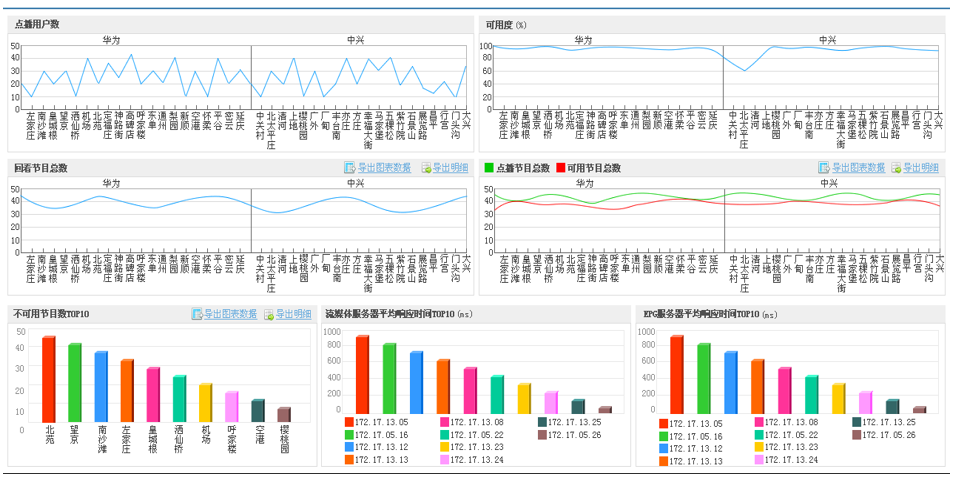Viewport: 955px width, 492px height.
Task: Open 导出明细 link in 点播节目总数 panel
Action: 920,168
